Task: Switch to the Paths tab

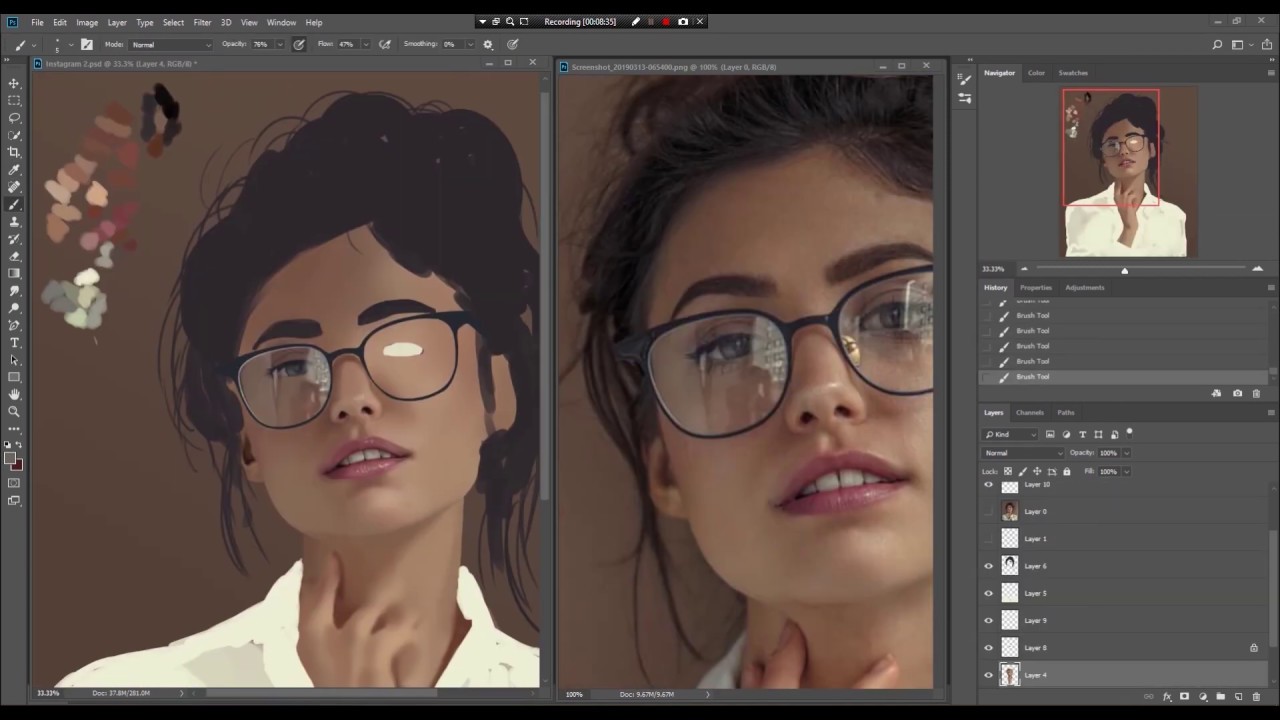Action: [1066, 412]
